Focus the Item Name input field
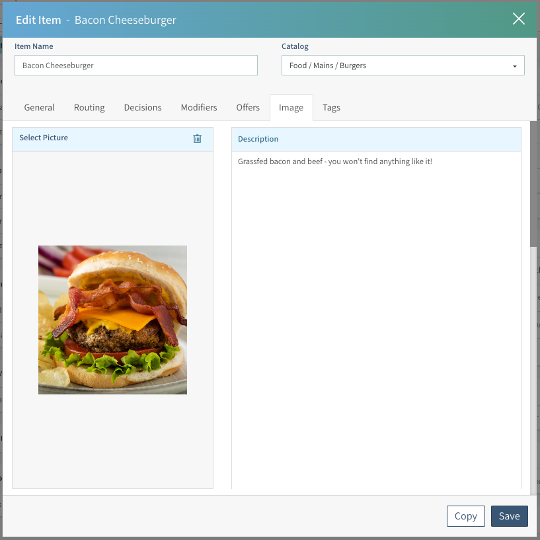Screen dimensions: 540x540 (x=136, y=65)
